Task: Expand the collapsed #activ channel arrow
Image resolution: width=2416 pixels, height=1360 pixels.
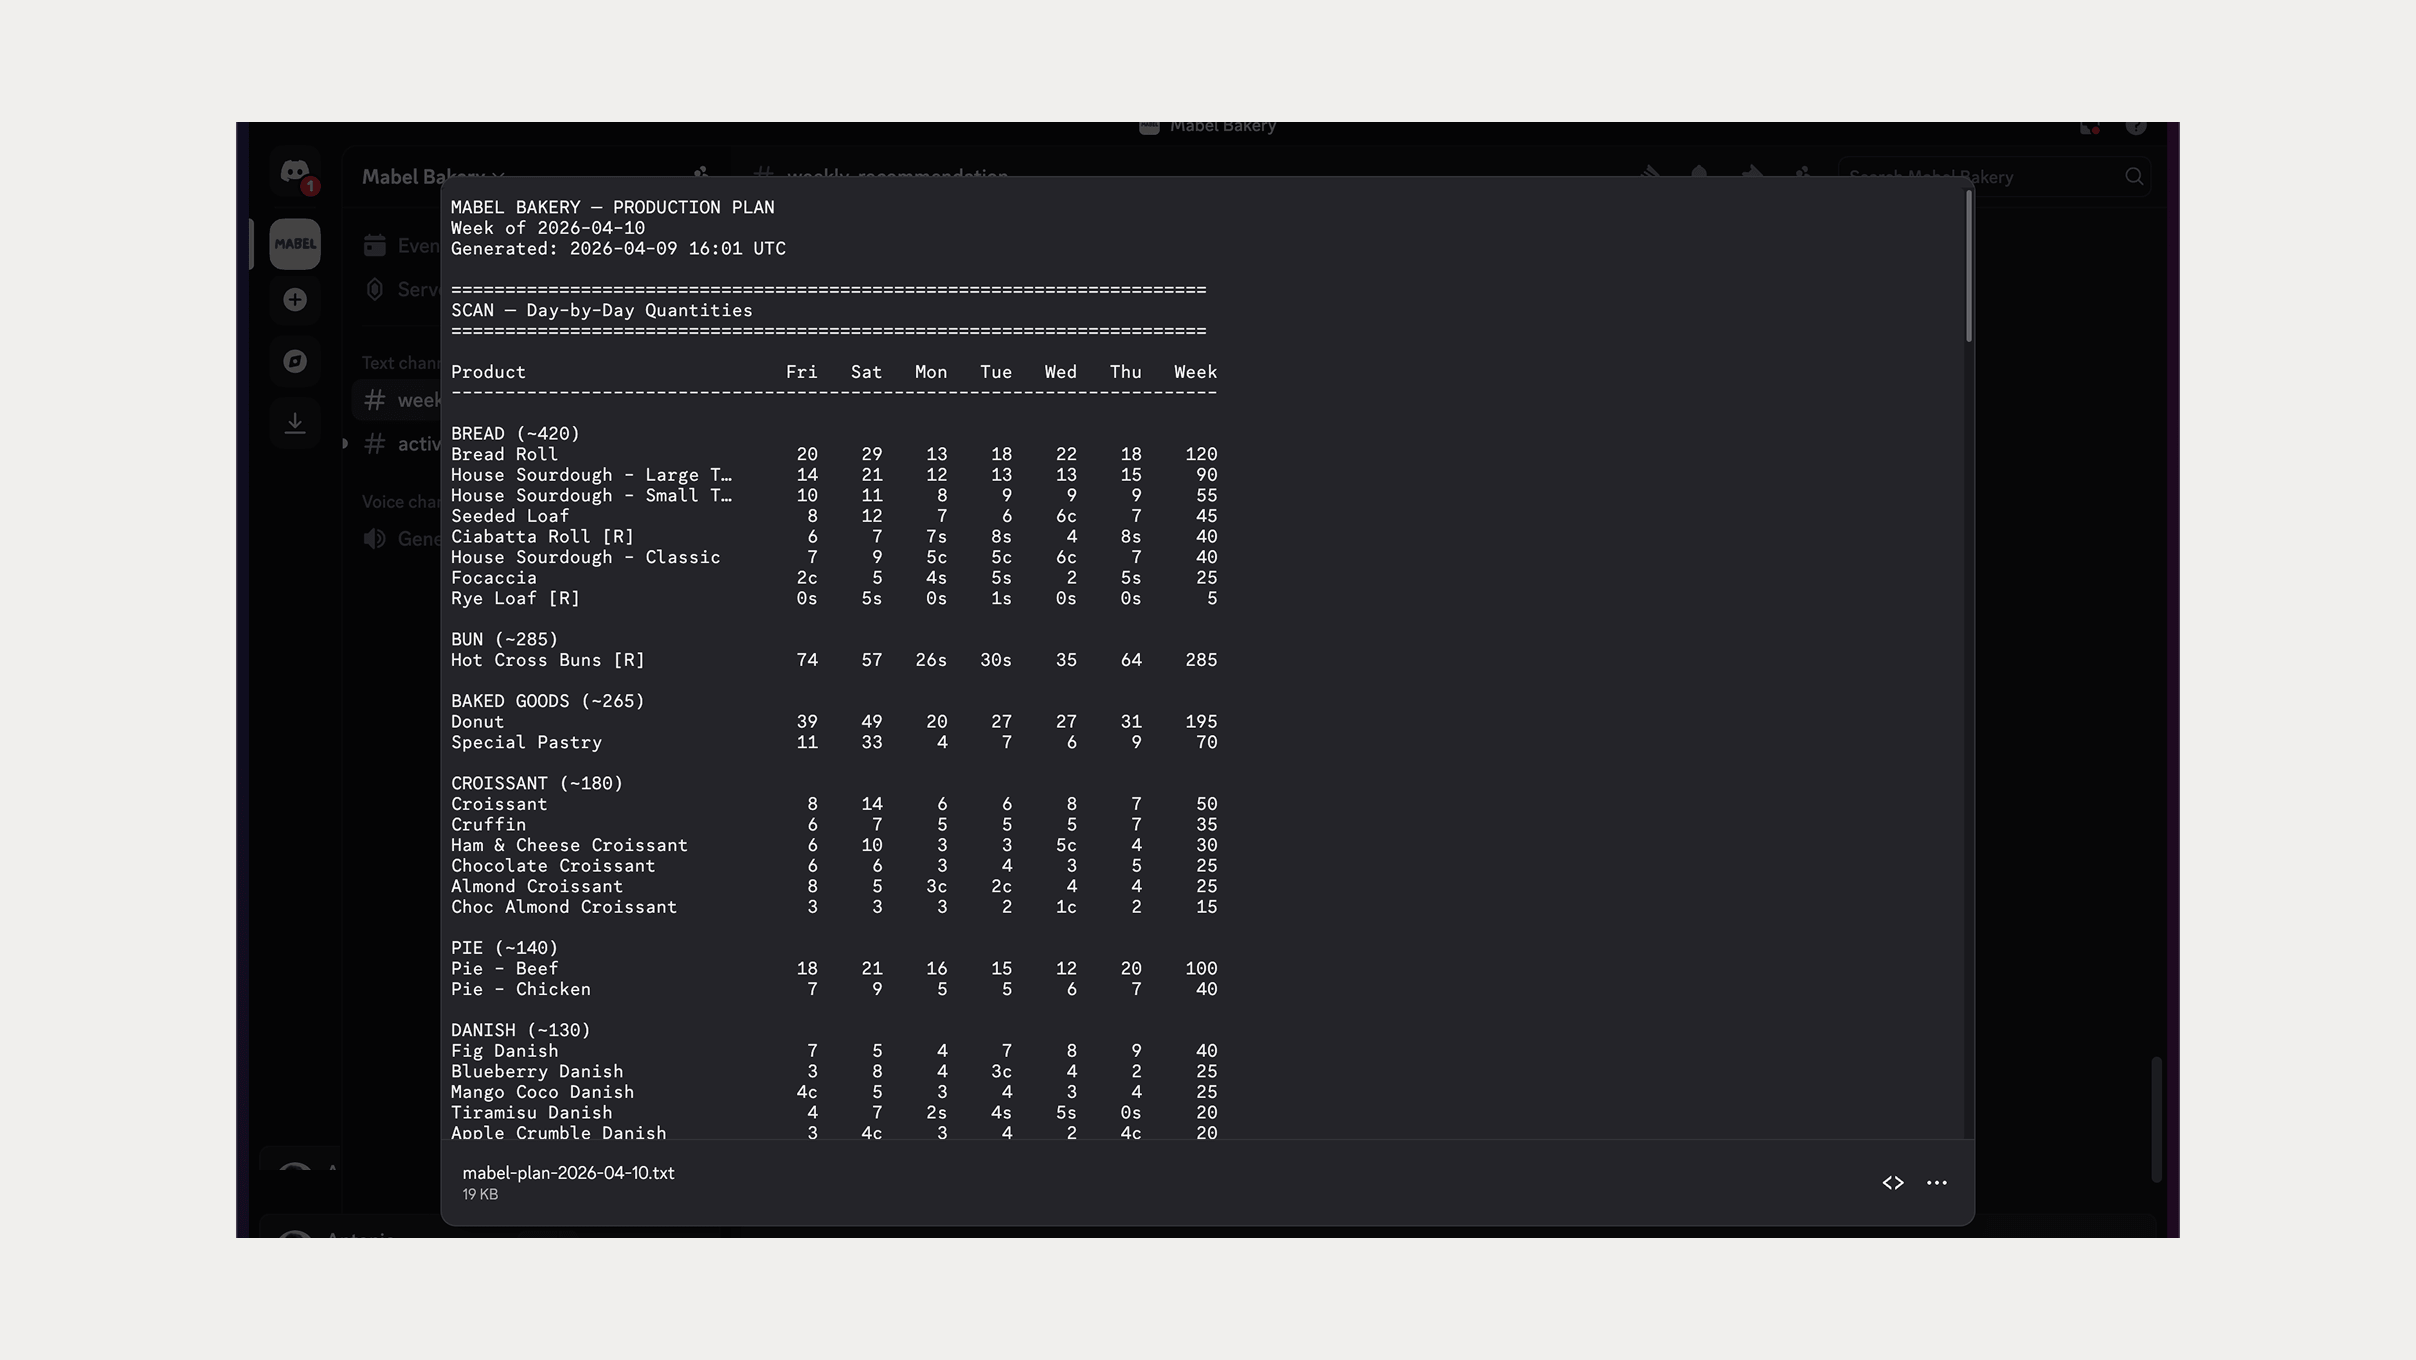Action: click(x=345, y=444)
